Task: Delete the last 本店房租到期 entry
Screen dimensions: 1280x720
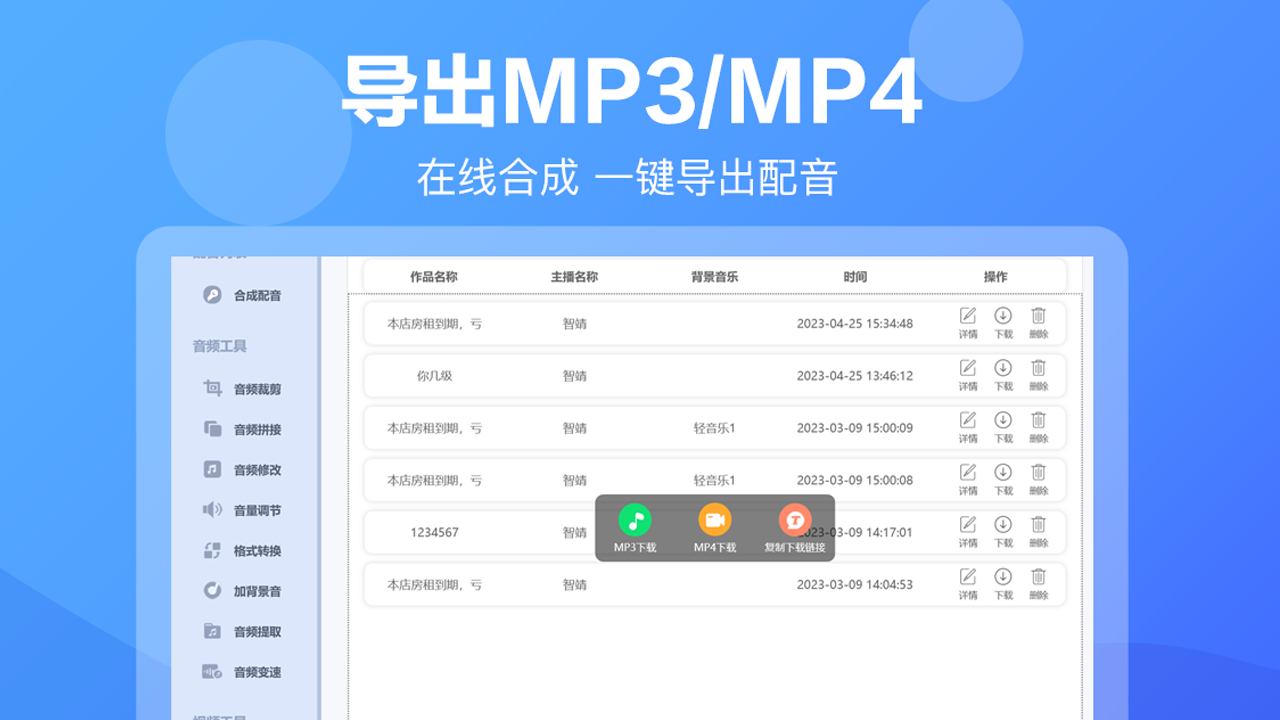Action: 1038,577
